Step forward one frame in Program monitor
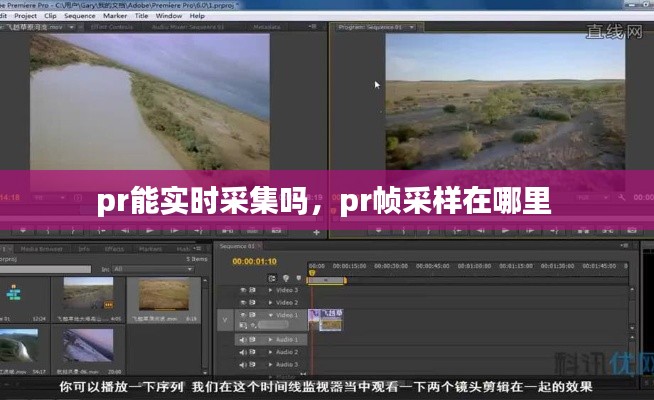654x400 pixels. tap(530, 230)
